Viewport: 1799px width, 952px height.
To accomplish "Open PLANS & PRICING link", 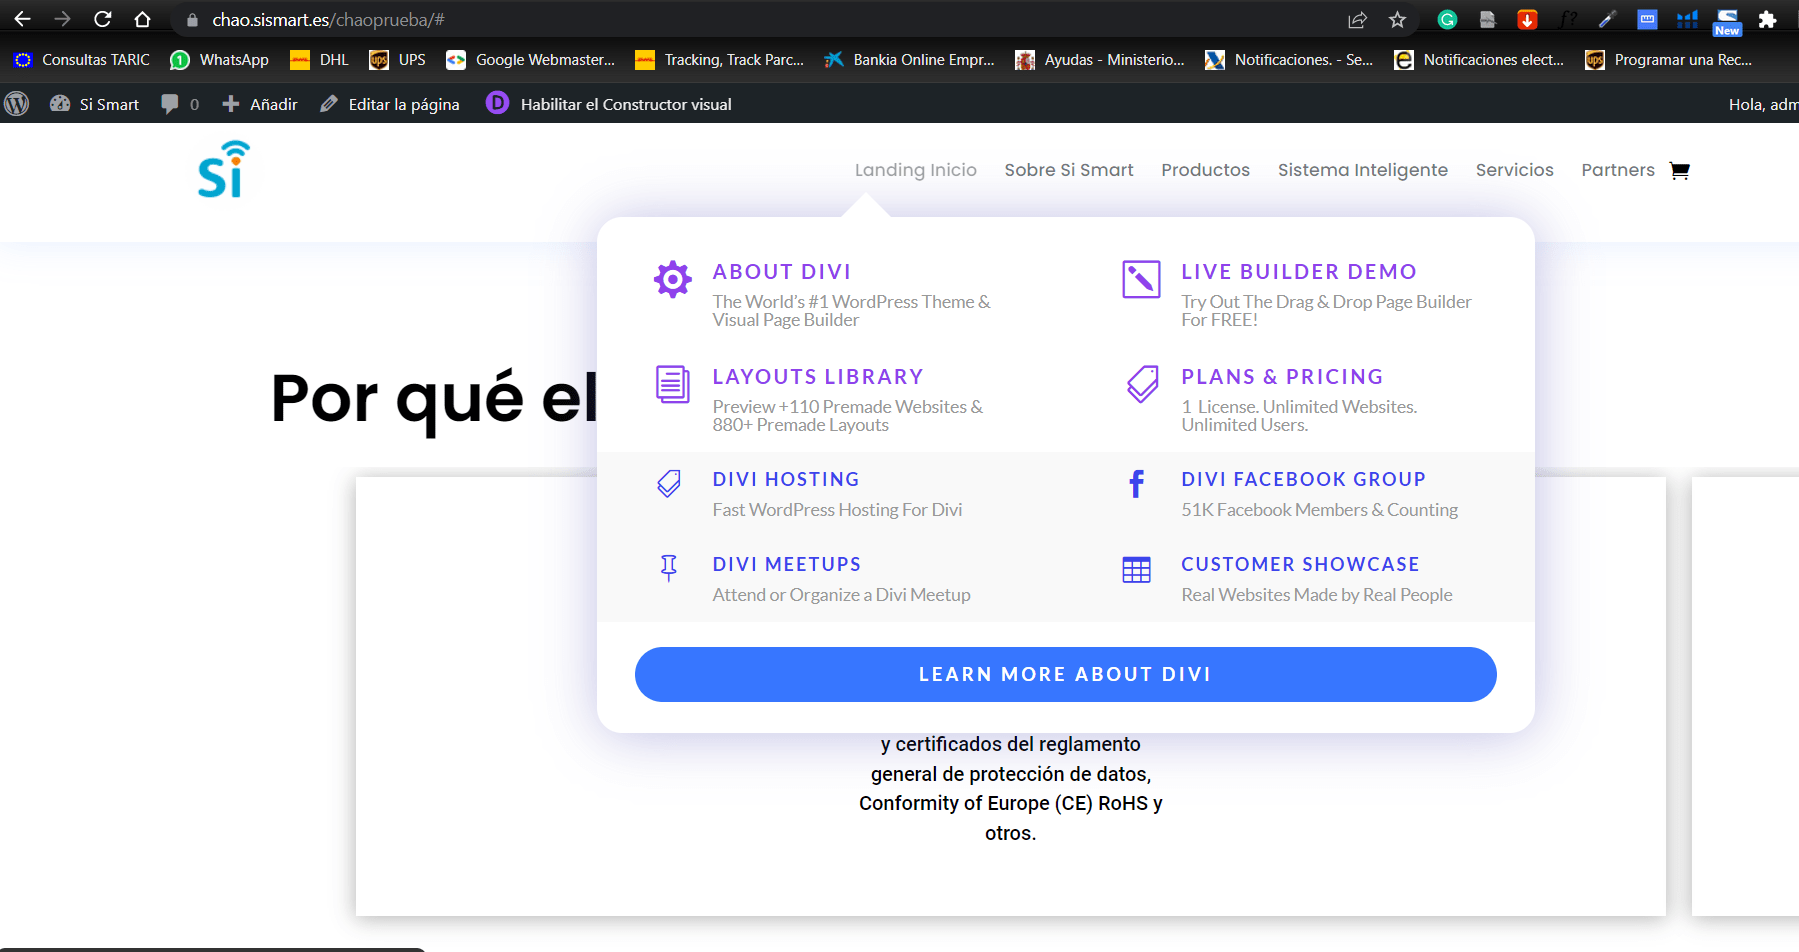I will coord(1282,377).
